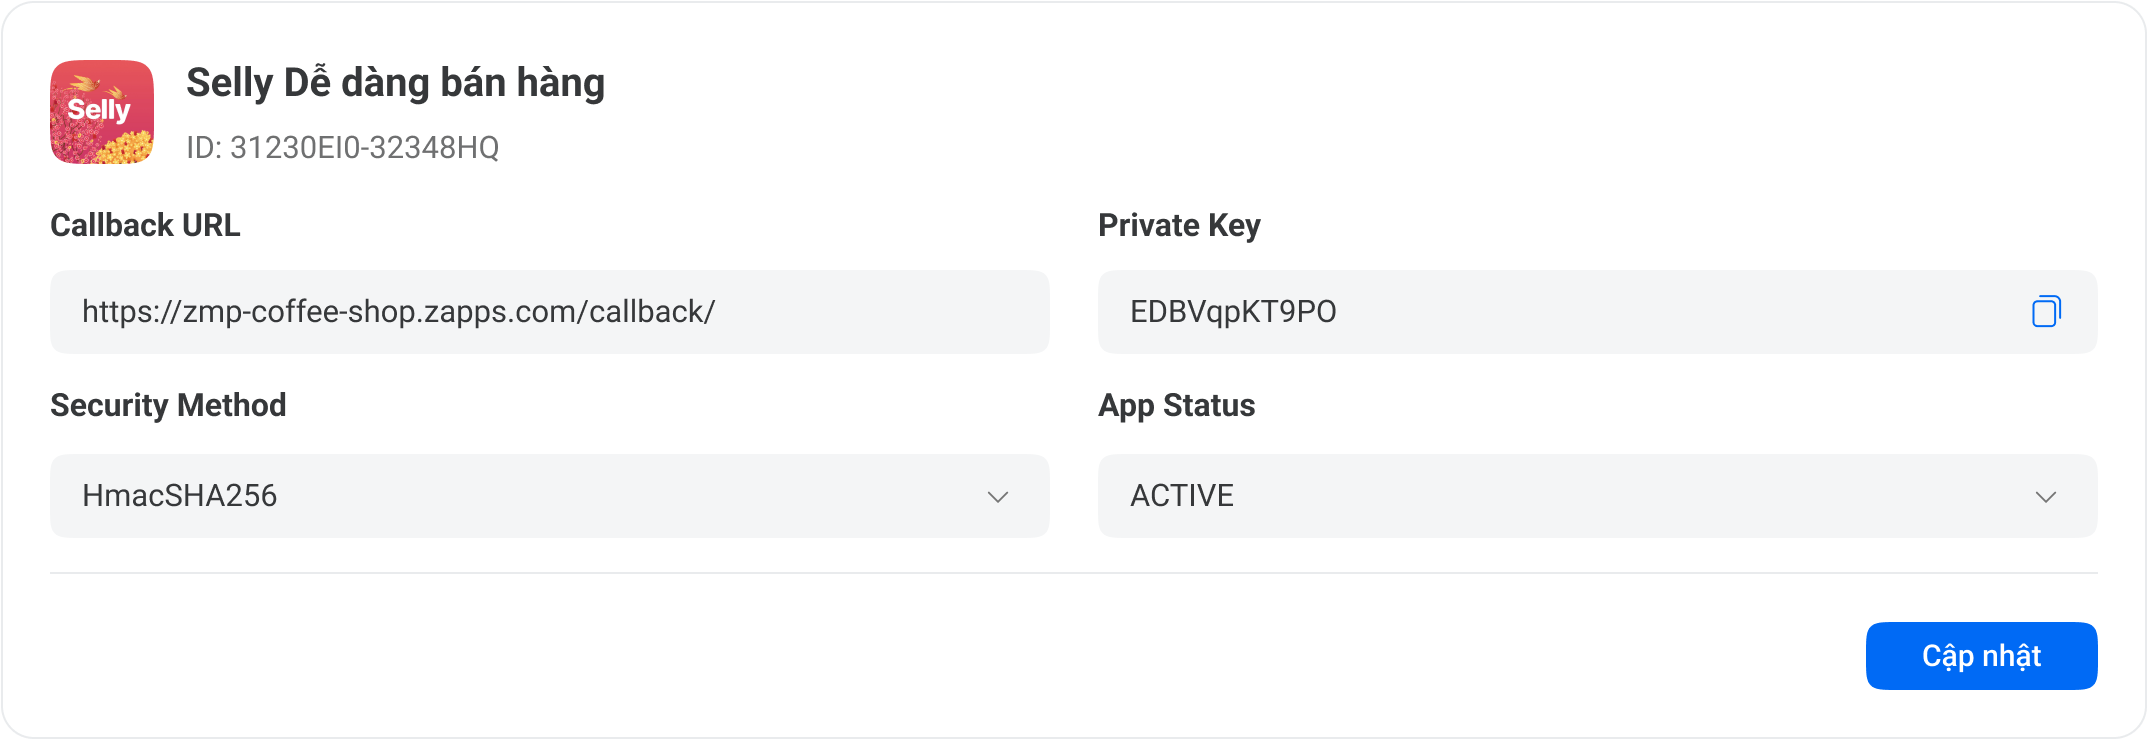Click the ACTIVE status value text

[x=1182, y=496]
